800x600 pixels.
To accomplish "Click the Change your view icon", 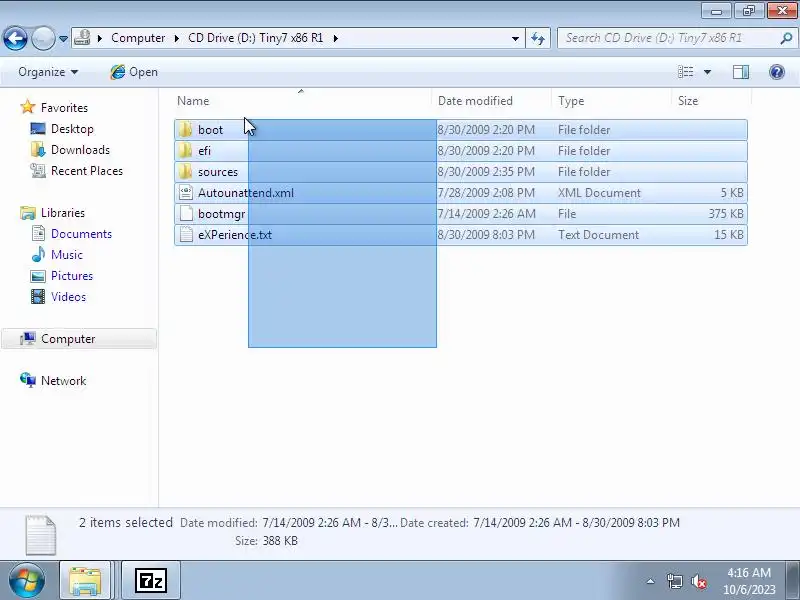I will click(x=685, y=72).
